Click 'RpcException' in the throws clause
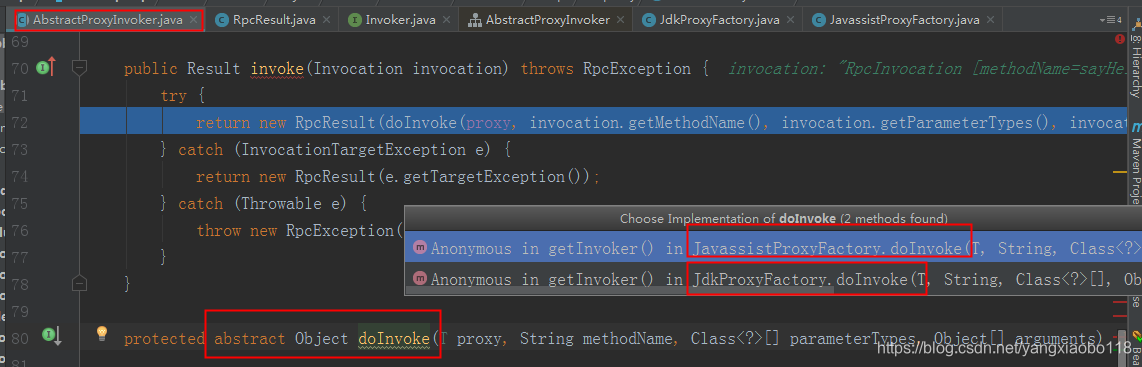Viewport: 1142px width, 367px height. coord(637,69)
